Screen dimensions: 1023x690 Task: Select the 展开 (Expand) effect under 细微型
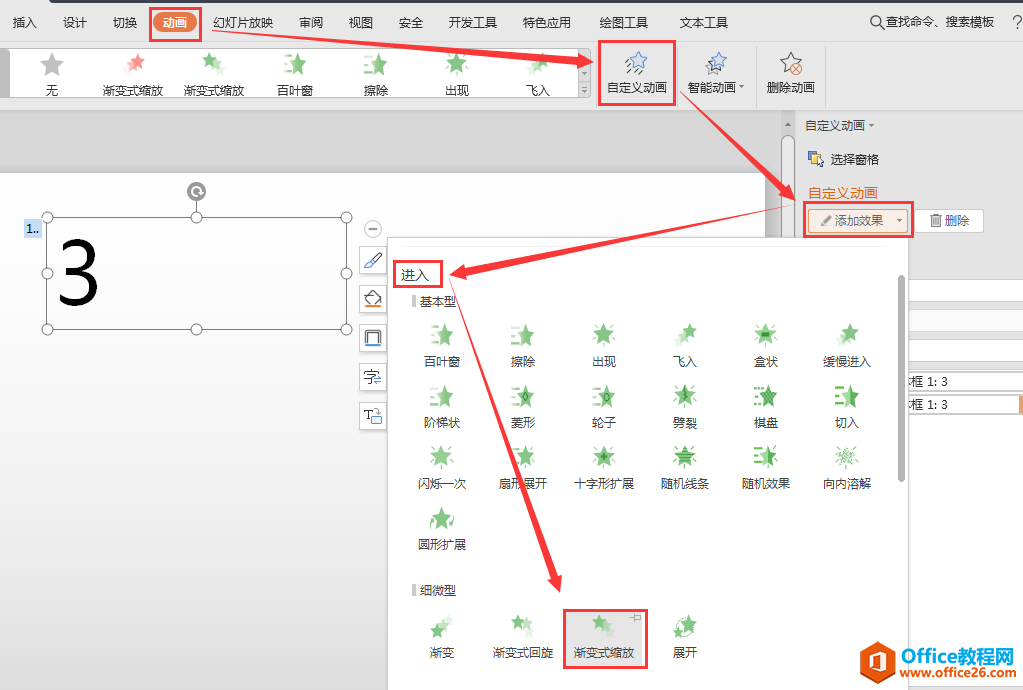684,638
